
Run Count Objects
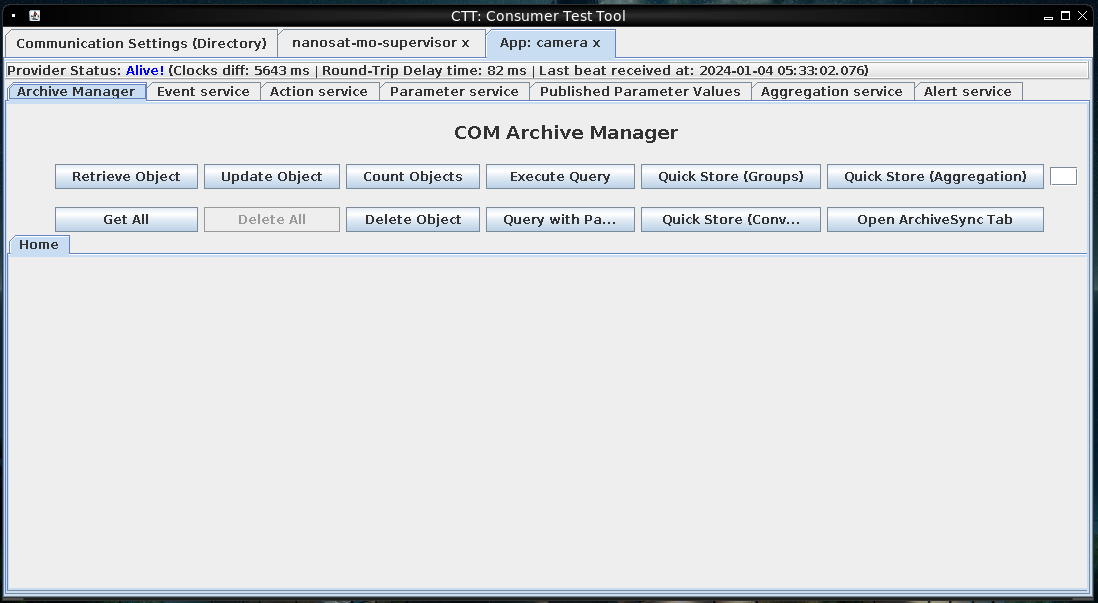pos(413,176)
